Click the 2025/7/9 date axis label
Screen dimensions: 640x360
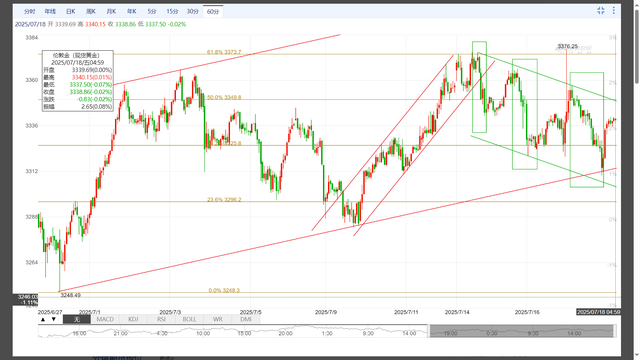tap(326, 312)
